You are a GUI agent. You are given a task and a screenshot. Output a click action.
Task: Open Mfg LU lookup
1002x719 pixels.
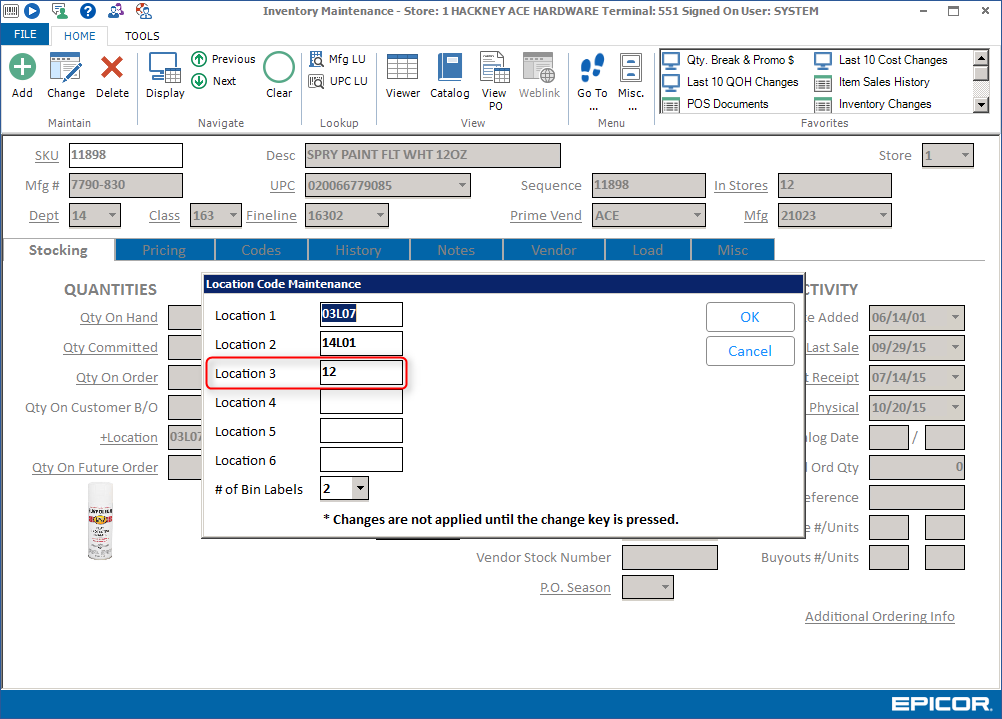point(337,59)
